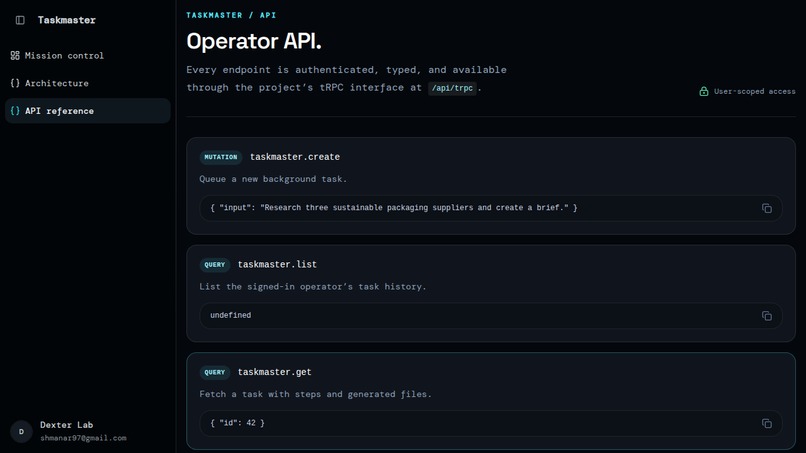Copy the taskmaster.get example input
The height and width of the screenshot is (453, 806).
point(766,423)
